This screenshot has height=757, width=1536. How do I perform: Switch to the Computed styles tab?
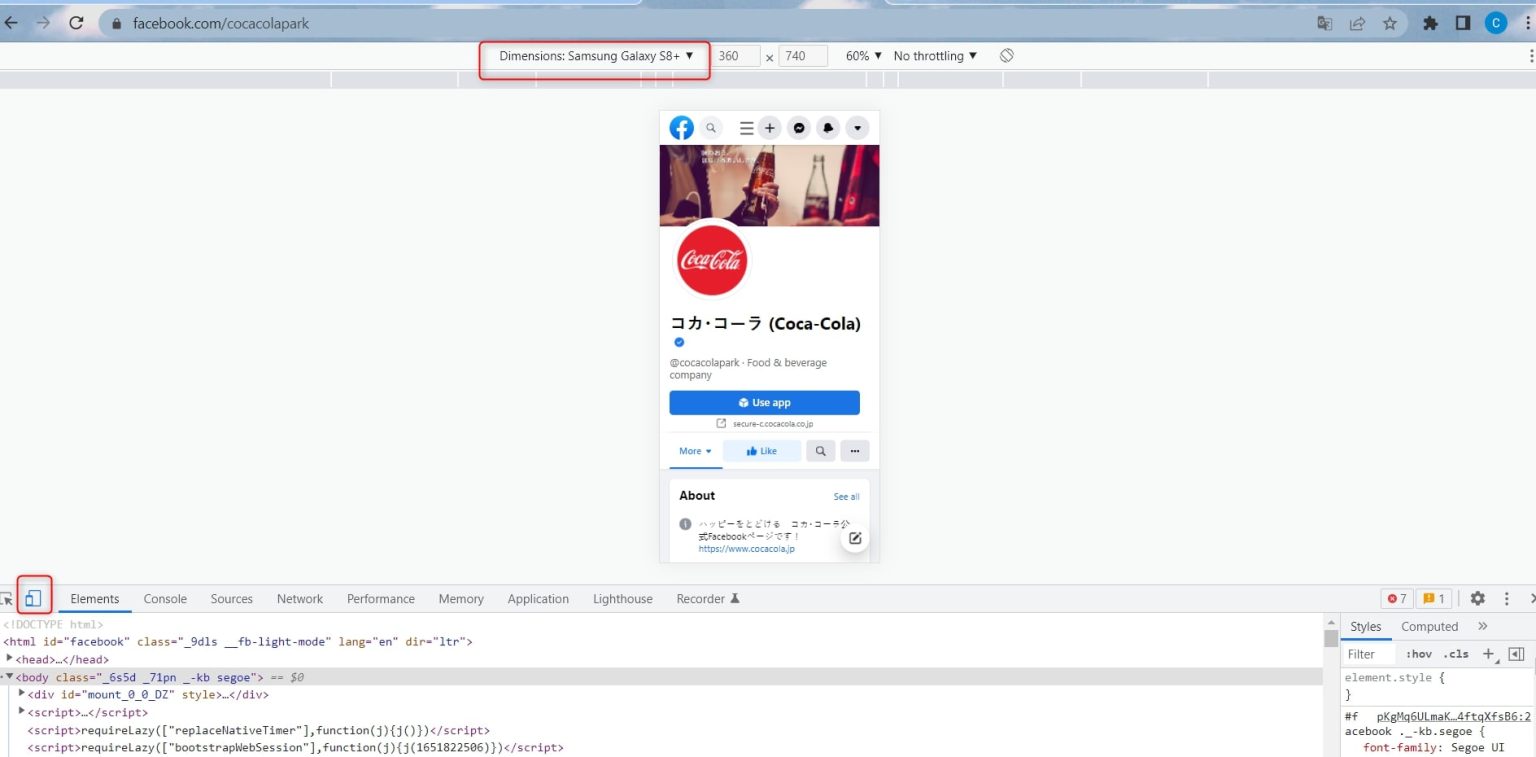(x=1428, y=626)
